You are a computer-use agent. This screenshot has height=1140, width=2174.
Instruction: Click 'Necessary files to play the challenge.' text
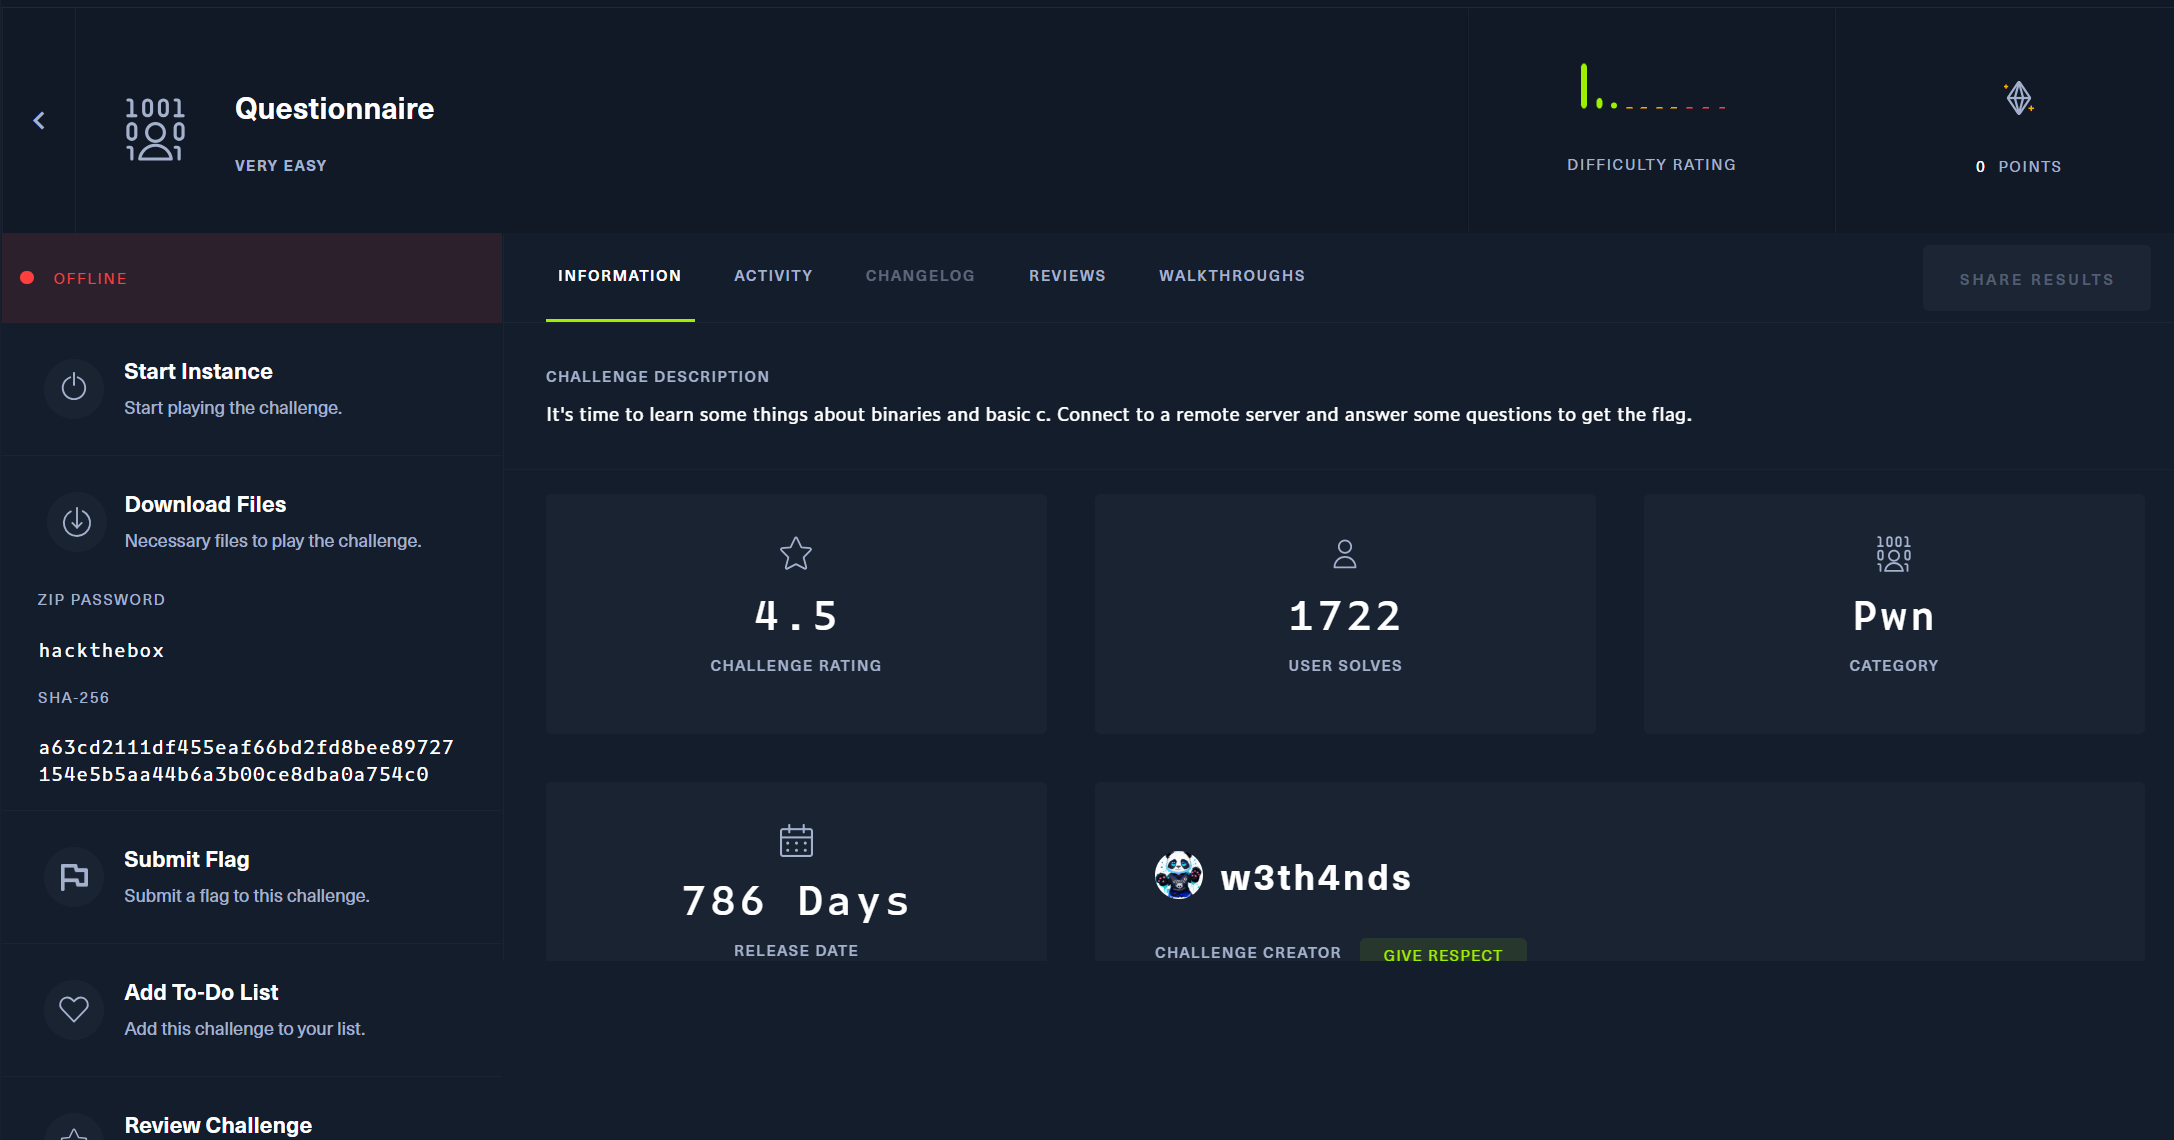(x=273, y=541)
